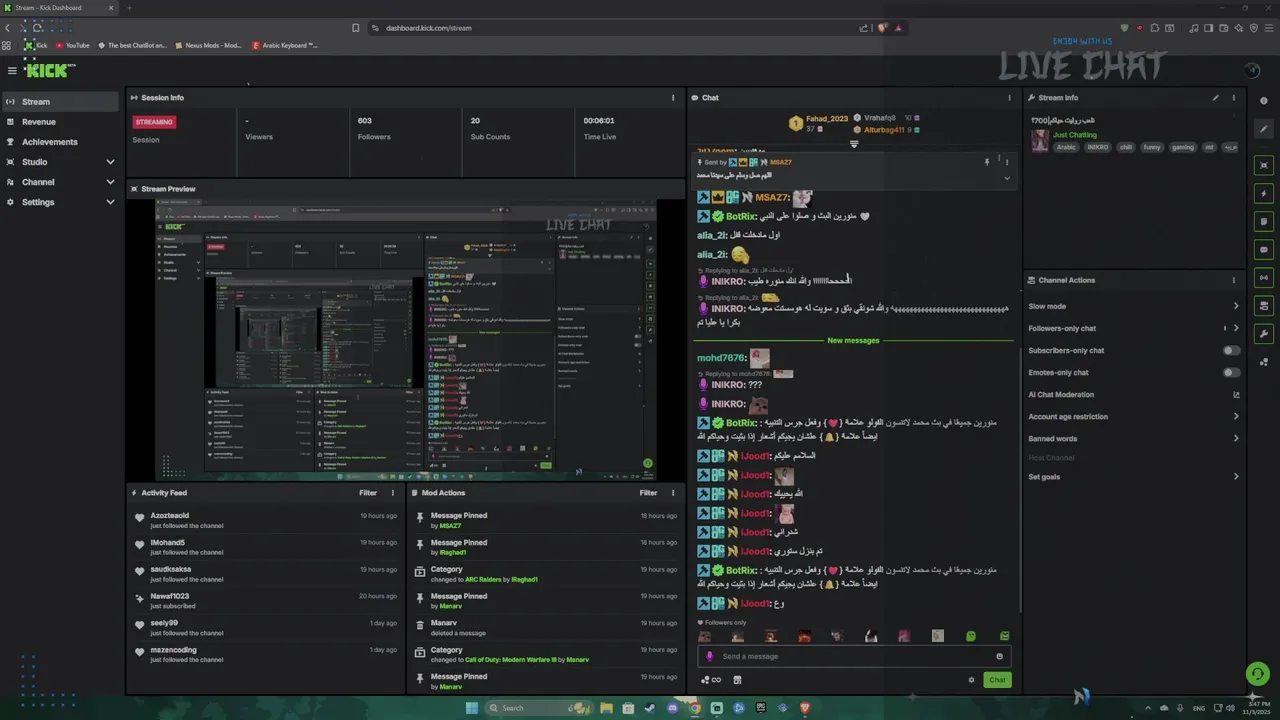Bookmark this page in address bar

[x=355, y=28]
